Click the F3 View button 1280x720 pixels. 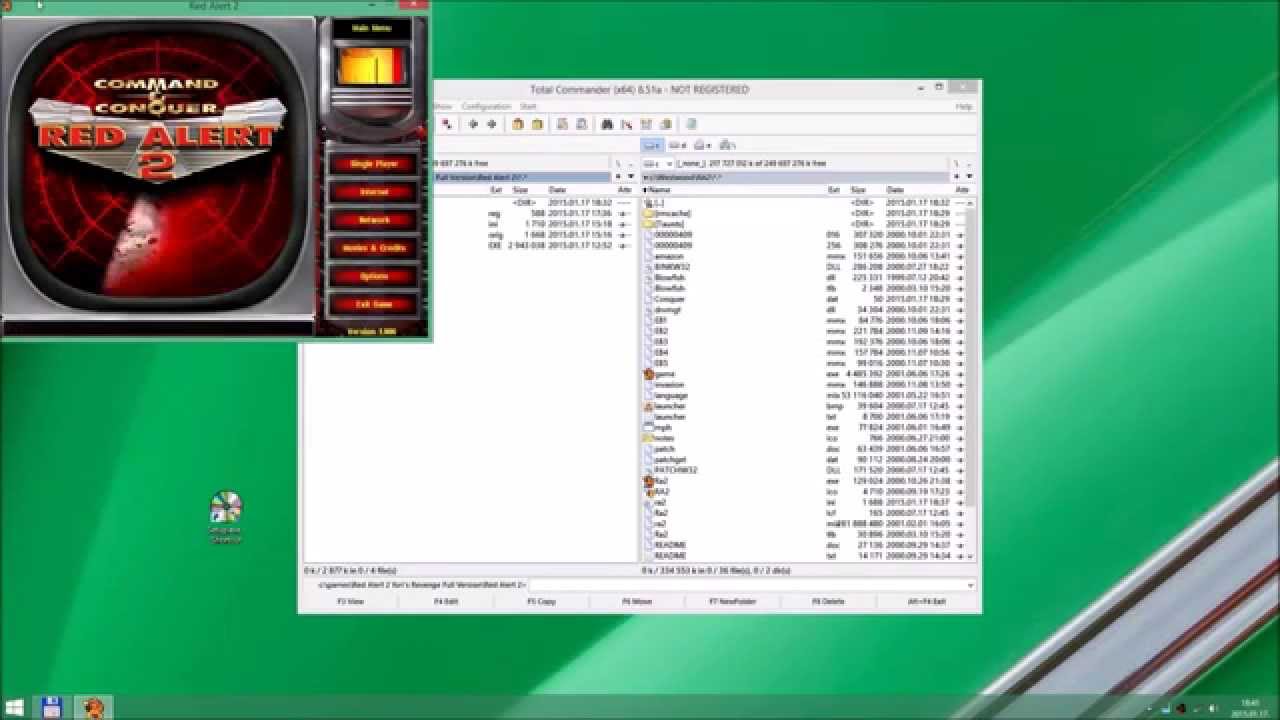[x=350, y=601]
